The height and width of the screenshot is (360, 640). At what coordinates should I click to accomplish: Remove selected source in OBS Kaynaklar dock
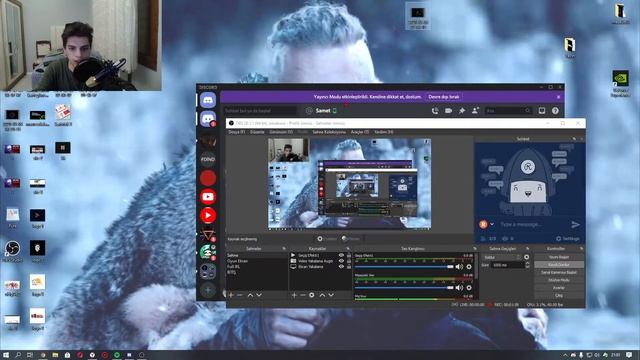(x=302, y=295)
